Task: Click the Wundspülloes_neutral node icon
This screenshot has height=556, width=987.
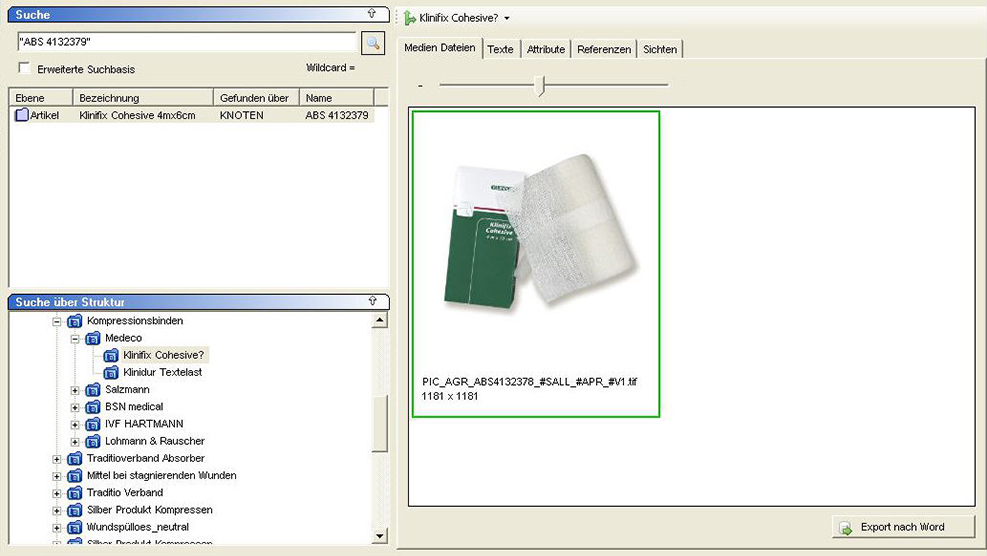Action: pos(74,527)
